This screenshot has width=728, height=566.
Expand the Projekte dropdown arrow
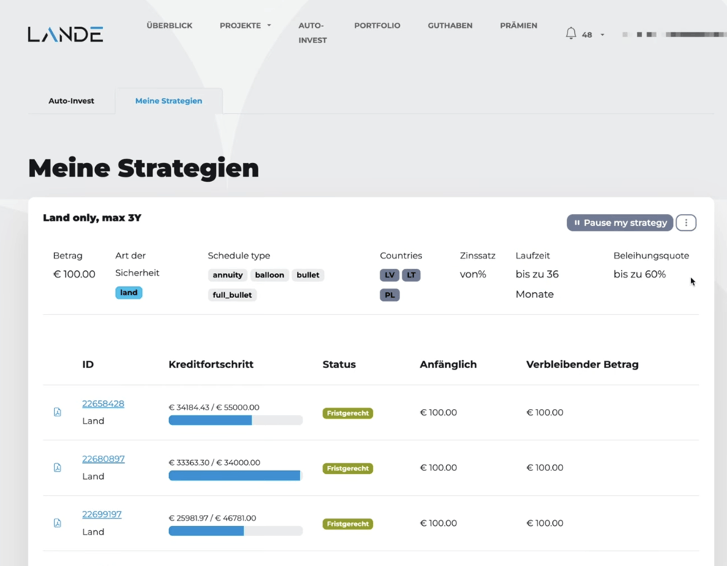point(269,26)
